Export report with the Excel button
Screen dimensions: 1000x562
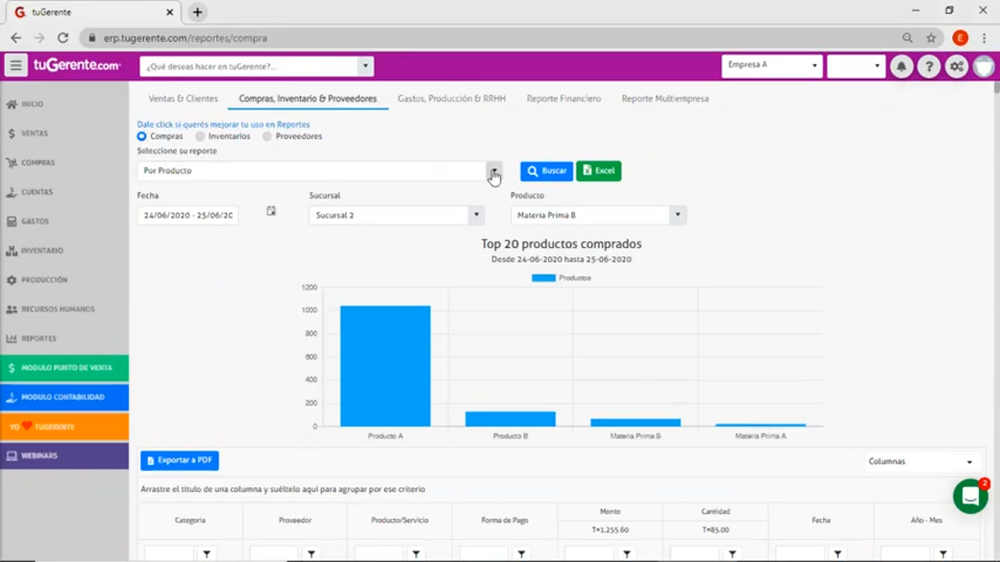point(598,171)
